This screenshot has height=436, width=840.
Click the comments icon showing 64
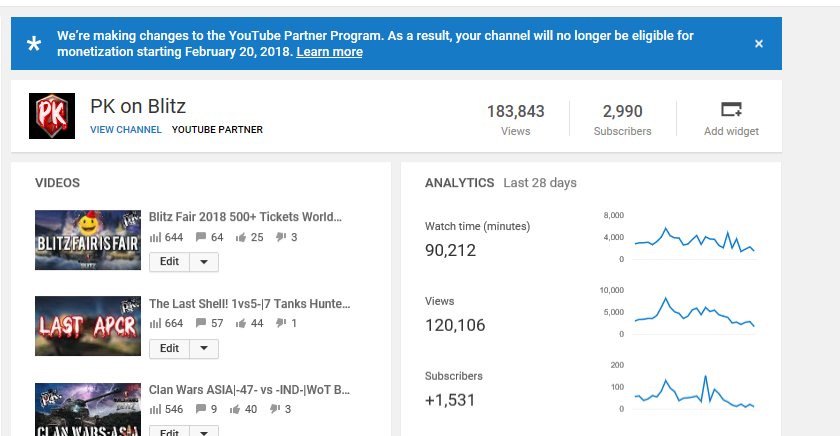(x=201, y=237)
